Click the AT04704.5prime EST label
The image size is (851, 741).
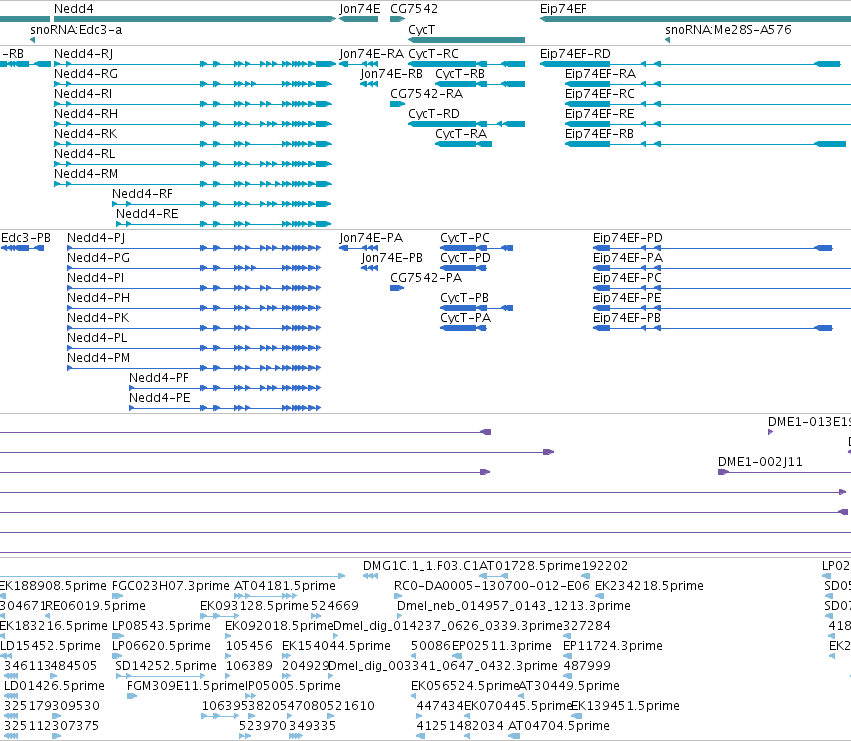pos(558,726)
